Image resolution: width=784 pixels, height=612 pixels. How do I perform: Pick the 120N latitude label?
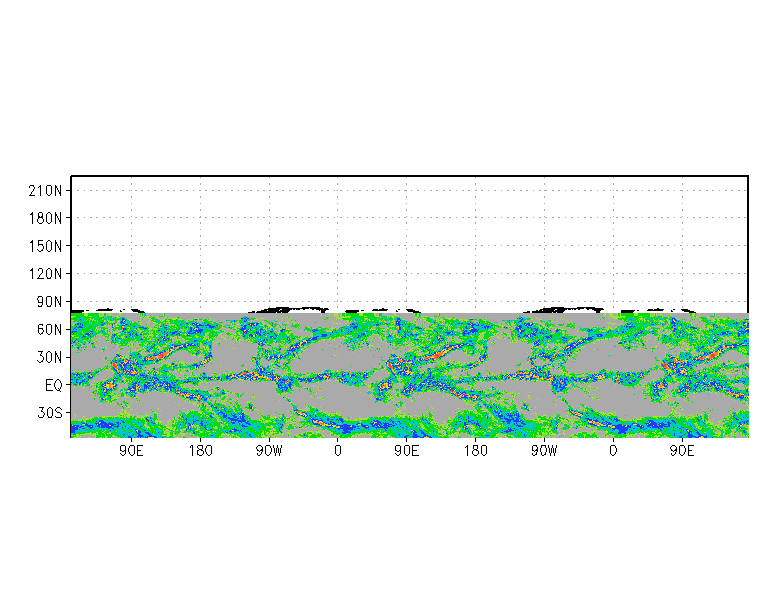(x=45, y=273)
